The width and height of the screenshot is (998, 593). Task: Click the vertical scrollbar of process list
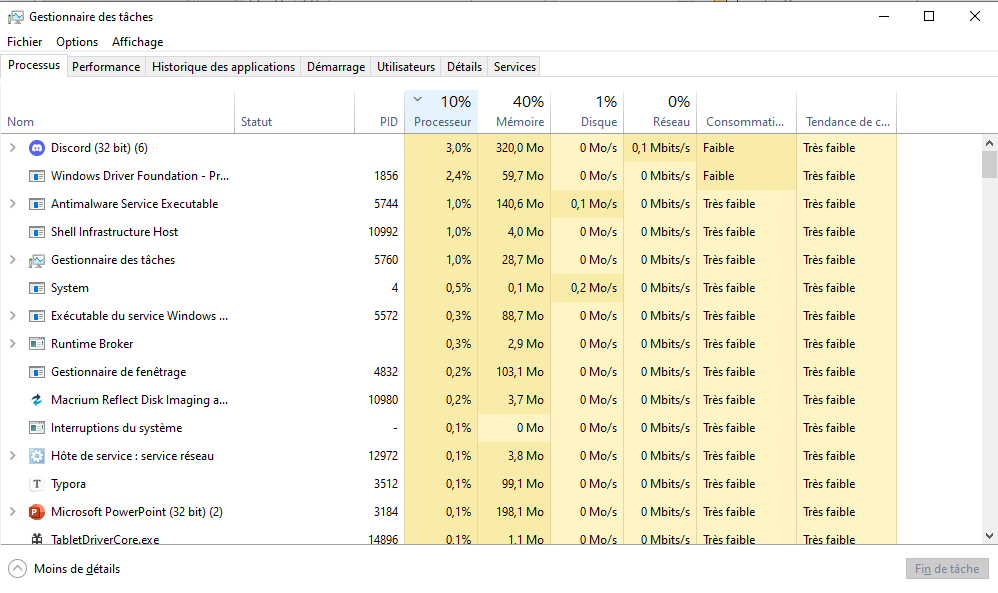989,340
